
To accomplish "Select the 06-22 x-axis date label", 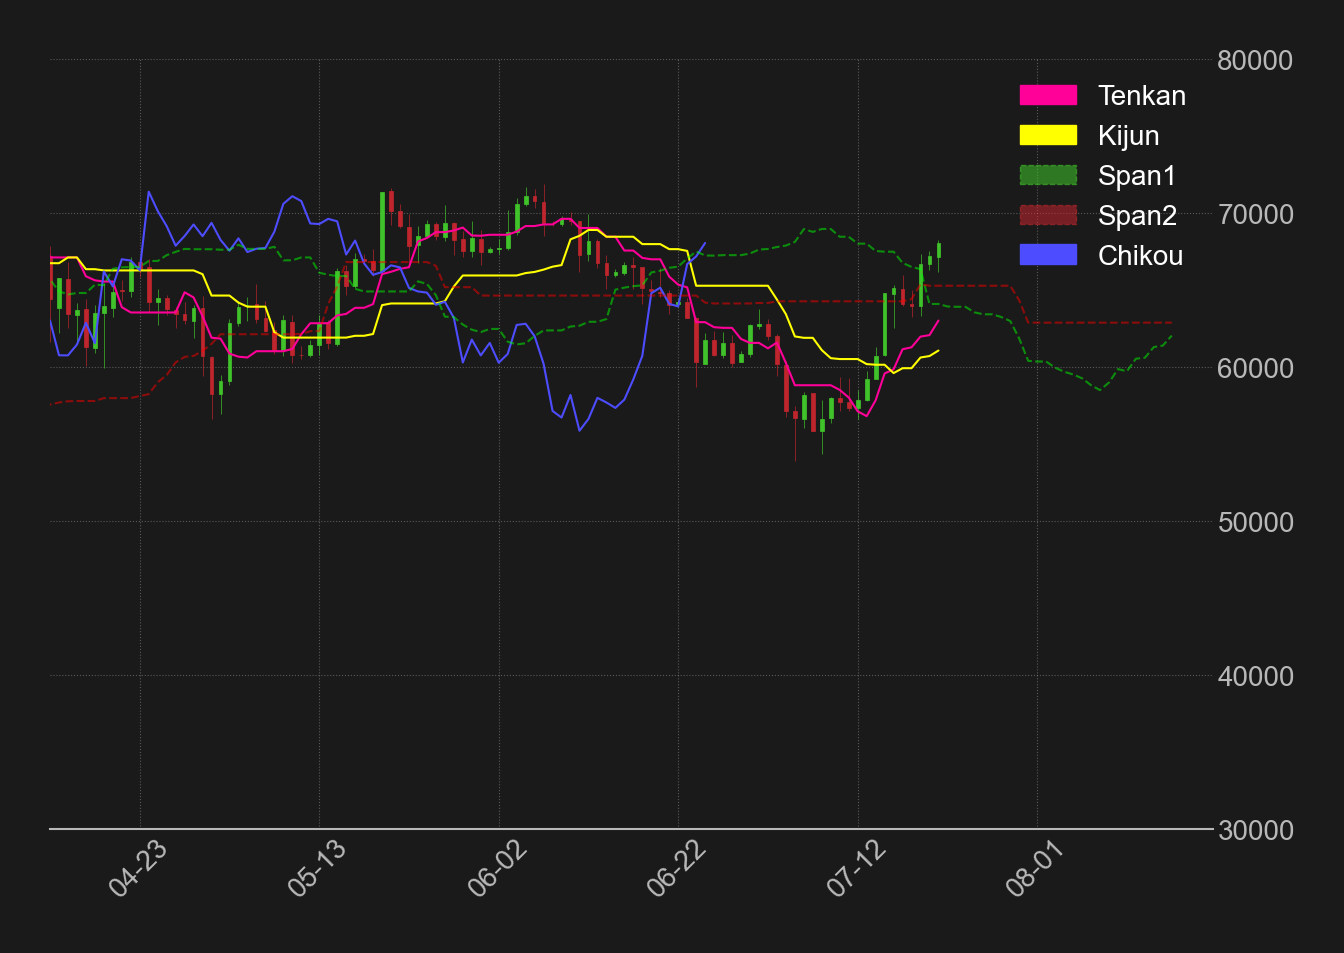I will (675, 869).
